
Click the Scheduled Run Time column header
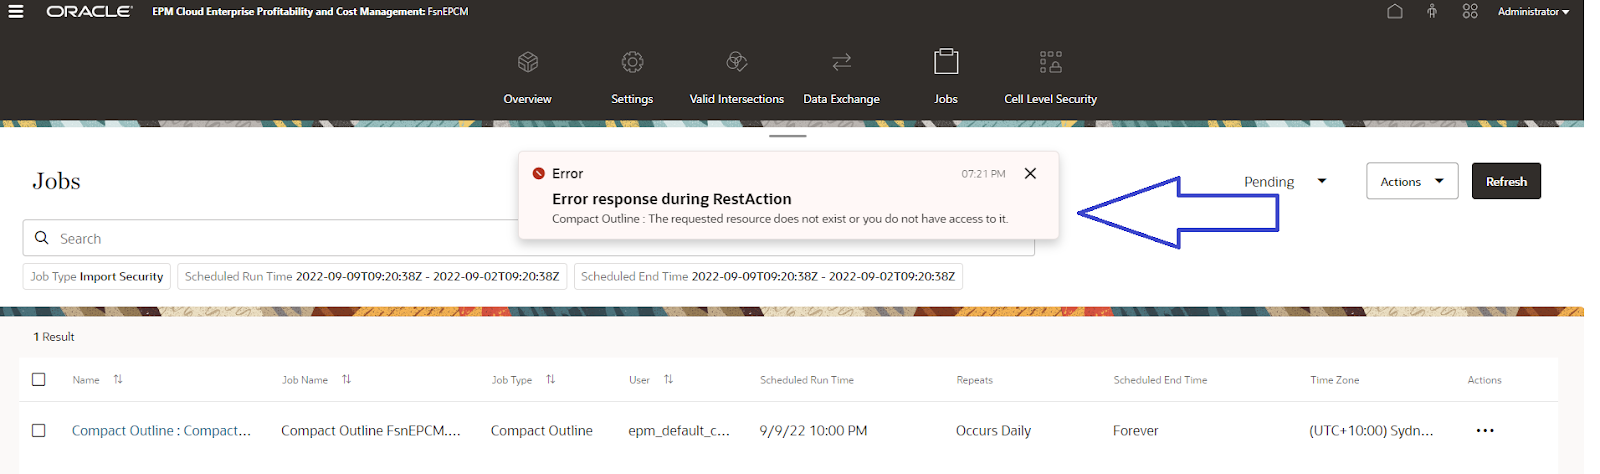[x=807, y=380]
